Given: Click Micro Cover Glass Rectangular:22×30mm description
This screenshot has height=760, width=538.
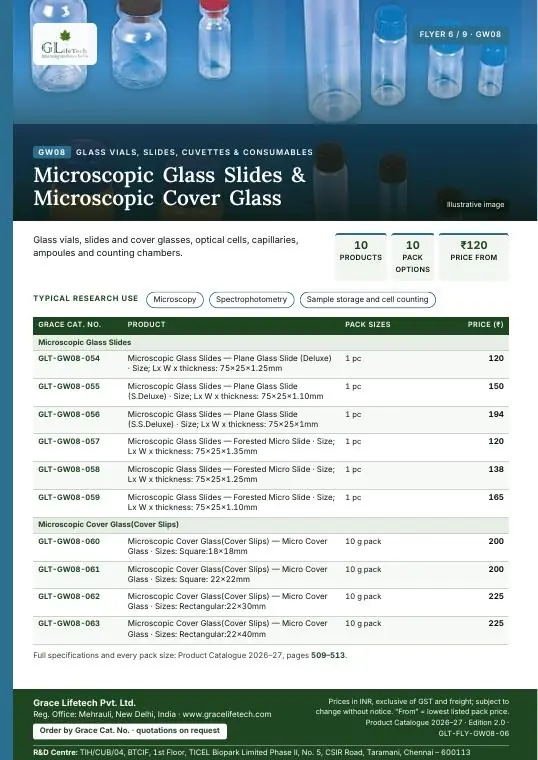Looking at the screenshot, I should coord(227,601).
